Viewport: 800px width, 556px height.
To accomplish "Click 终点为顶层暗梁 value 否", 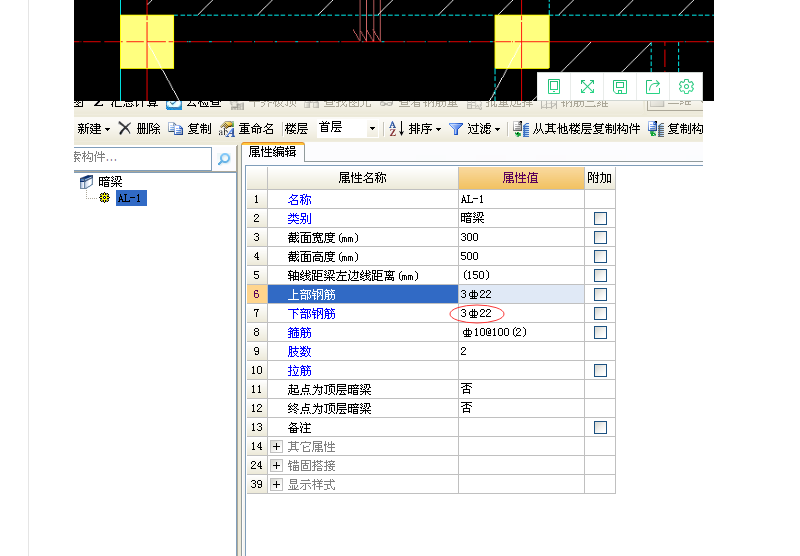I will point(466,408).
